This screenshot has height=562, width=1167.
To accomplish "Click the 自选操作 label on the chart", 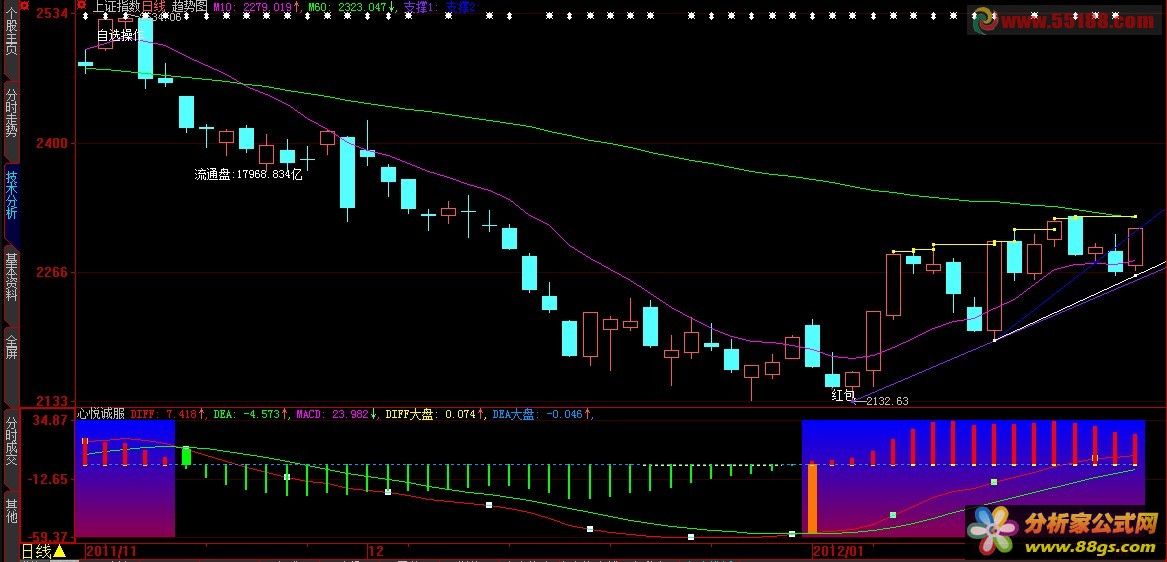I will 121,35.
